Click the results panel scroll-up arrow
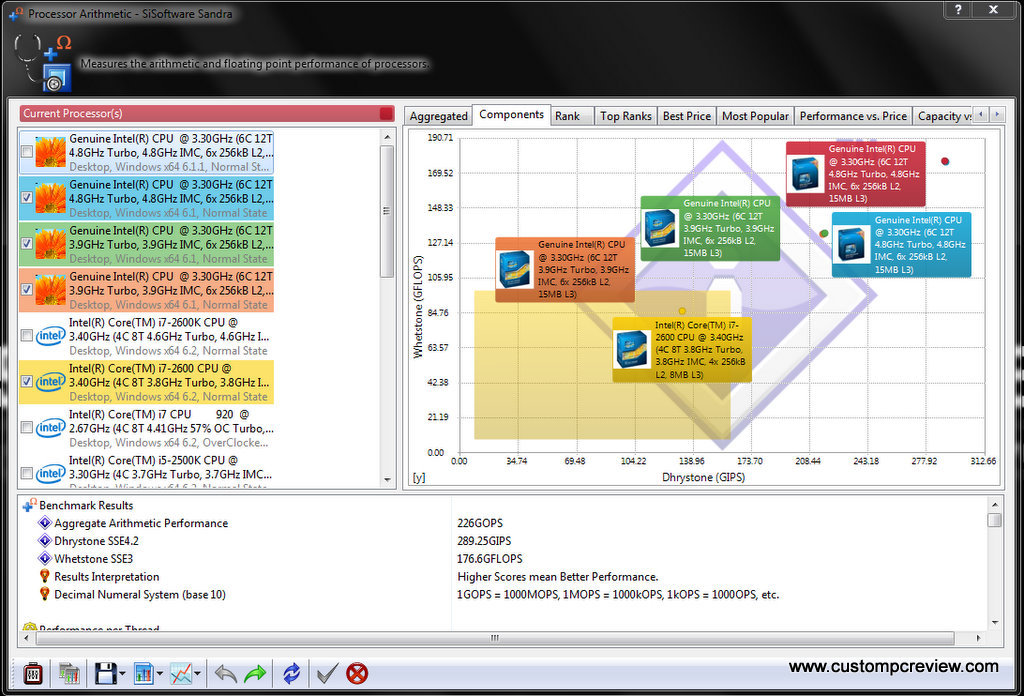 pos(995,505)
